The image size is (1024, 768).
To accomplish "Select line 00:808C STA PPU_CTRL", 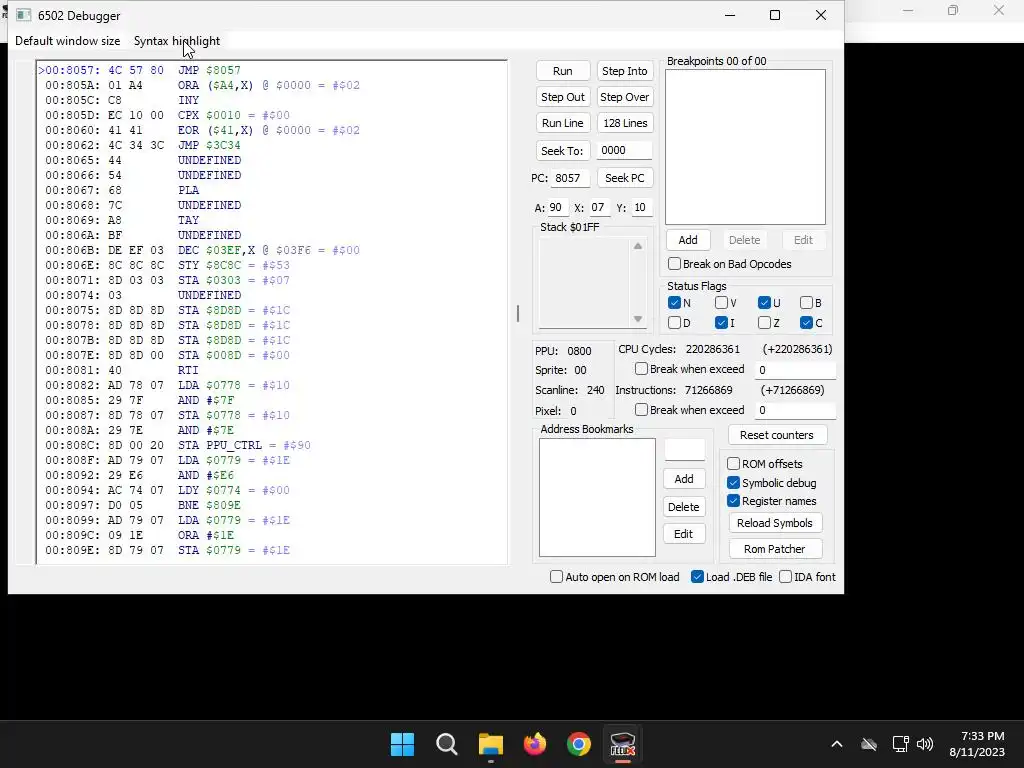I will coord(178,445).
